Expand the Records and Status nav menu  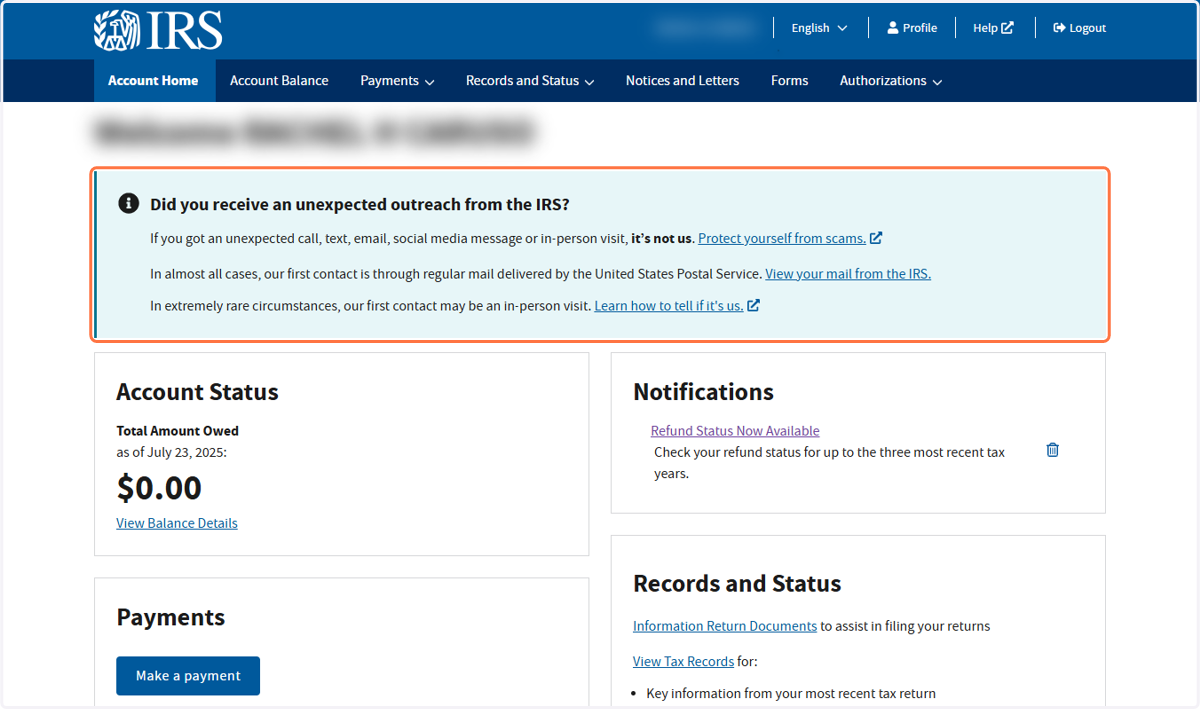[x=530, y=81]
